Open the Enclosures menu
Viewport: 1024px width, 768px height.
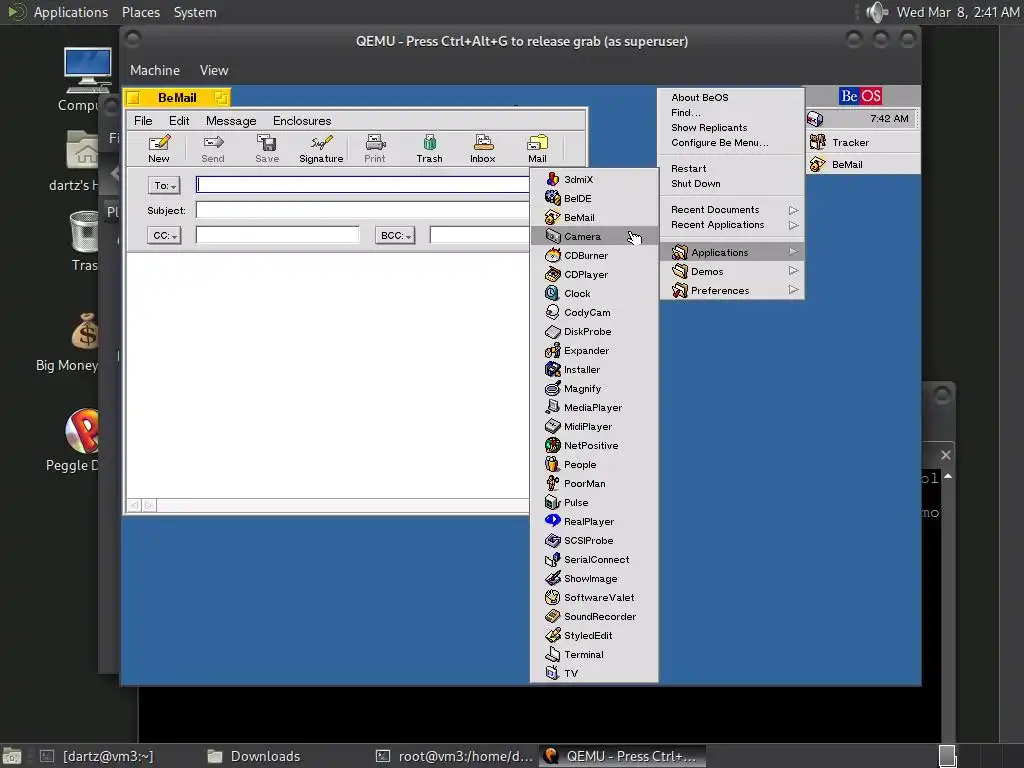pyautogui.click(x=302, y=121)
